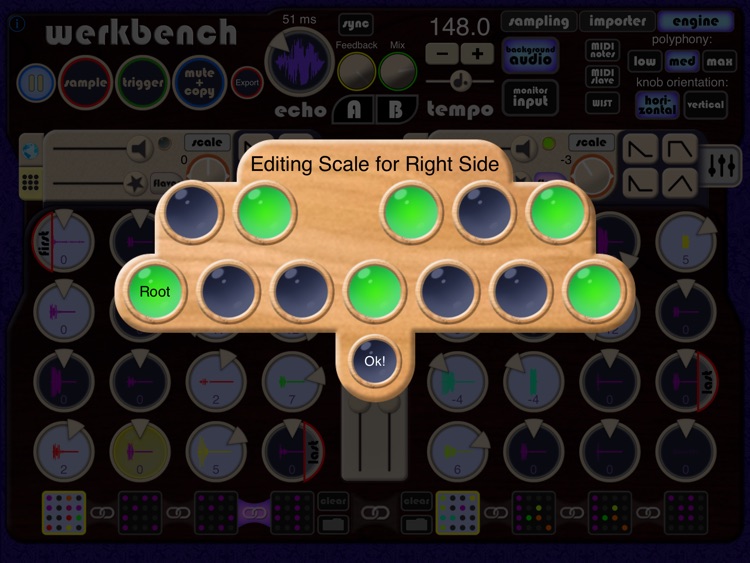Tap the small Export button

point(247,82)
